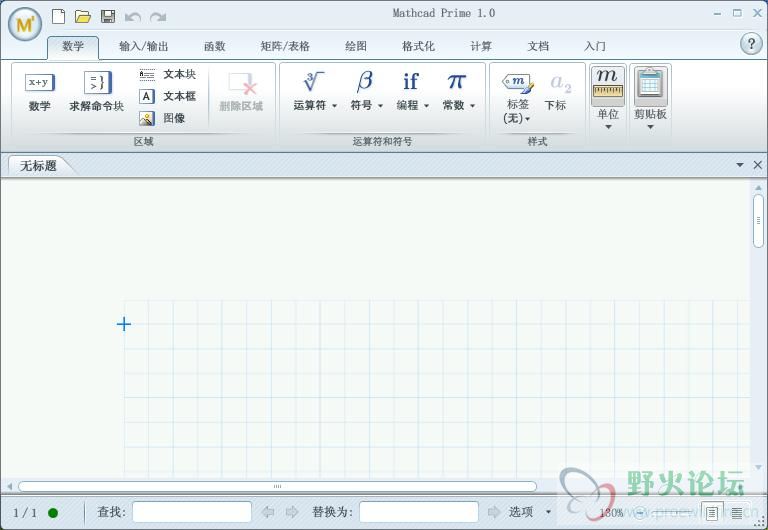Maximize the Mathcad Prime window
The image size is (768, 530).
click(737, 13)
